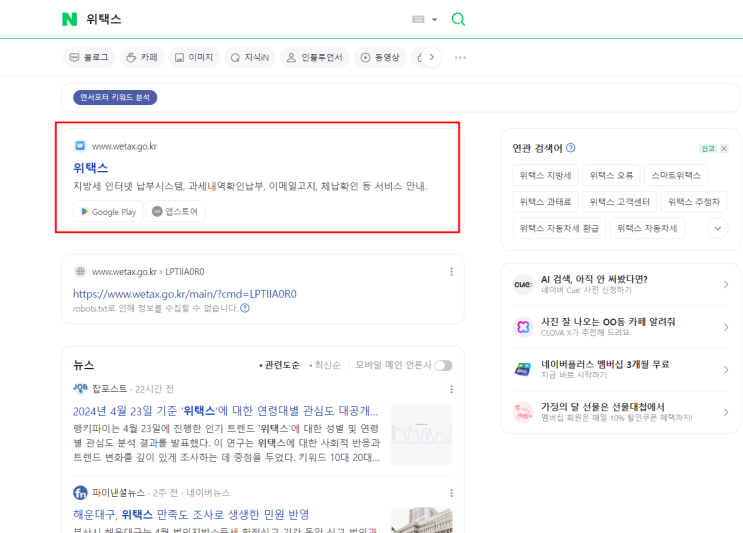This screenshot has height=533, width=743.
Task: Open the 해운대구 위택스 만족도 article
Action: [191, 515]
